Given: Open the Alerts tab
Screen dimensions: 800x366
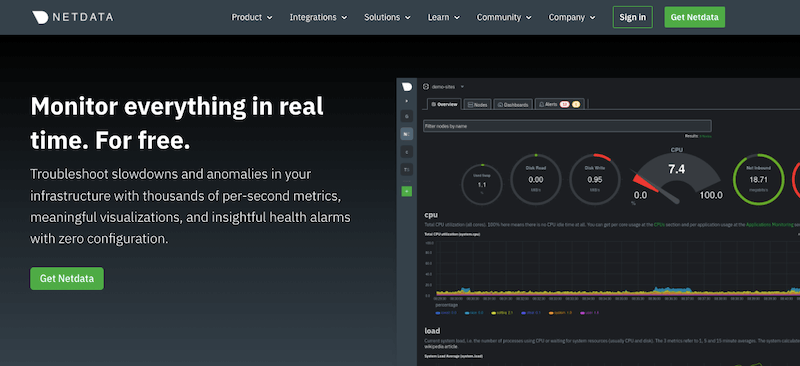Looking at the screenshot, I should (x=560, y=104).
